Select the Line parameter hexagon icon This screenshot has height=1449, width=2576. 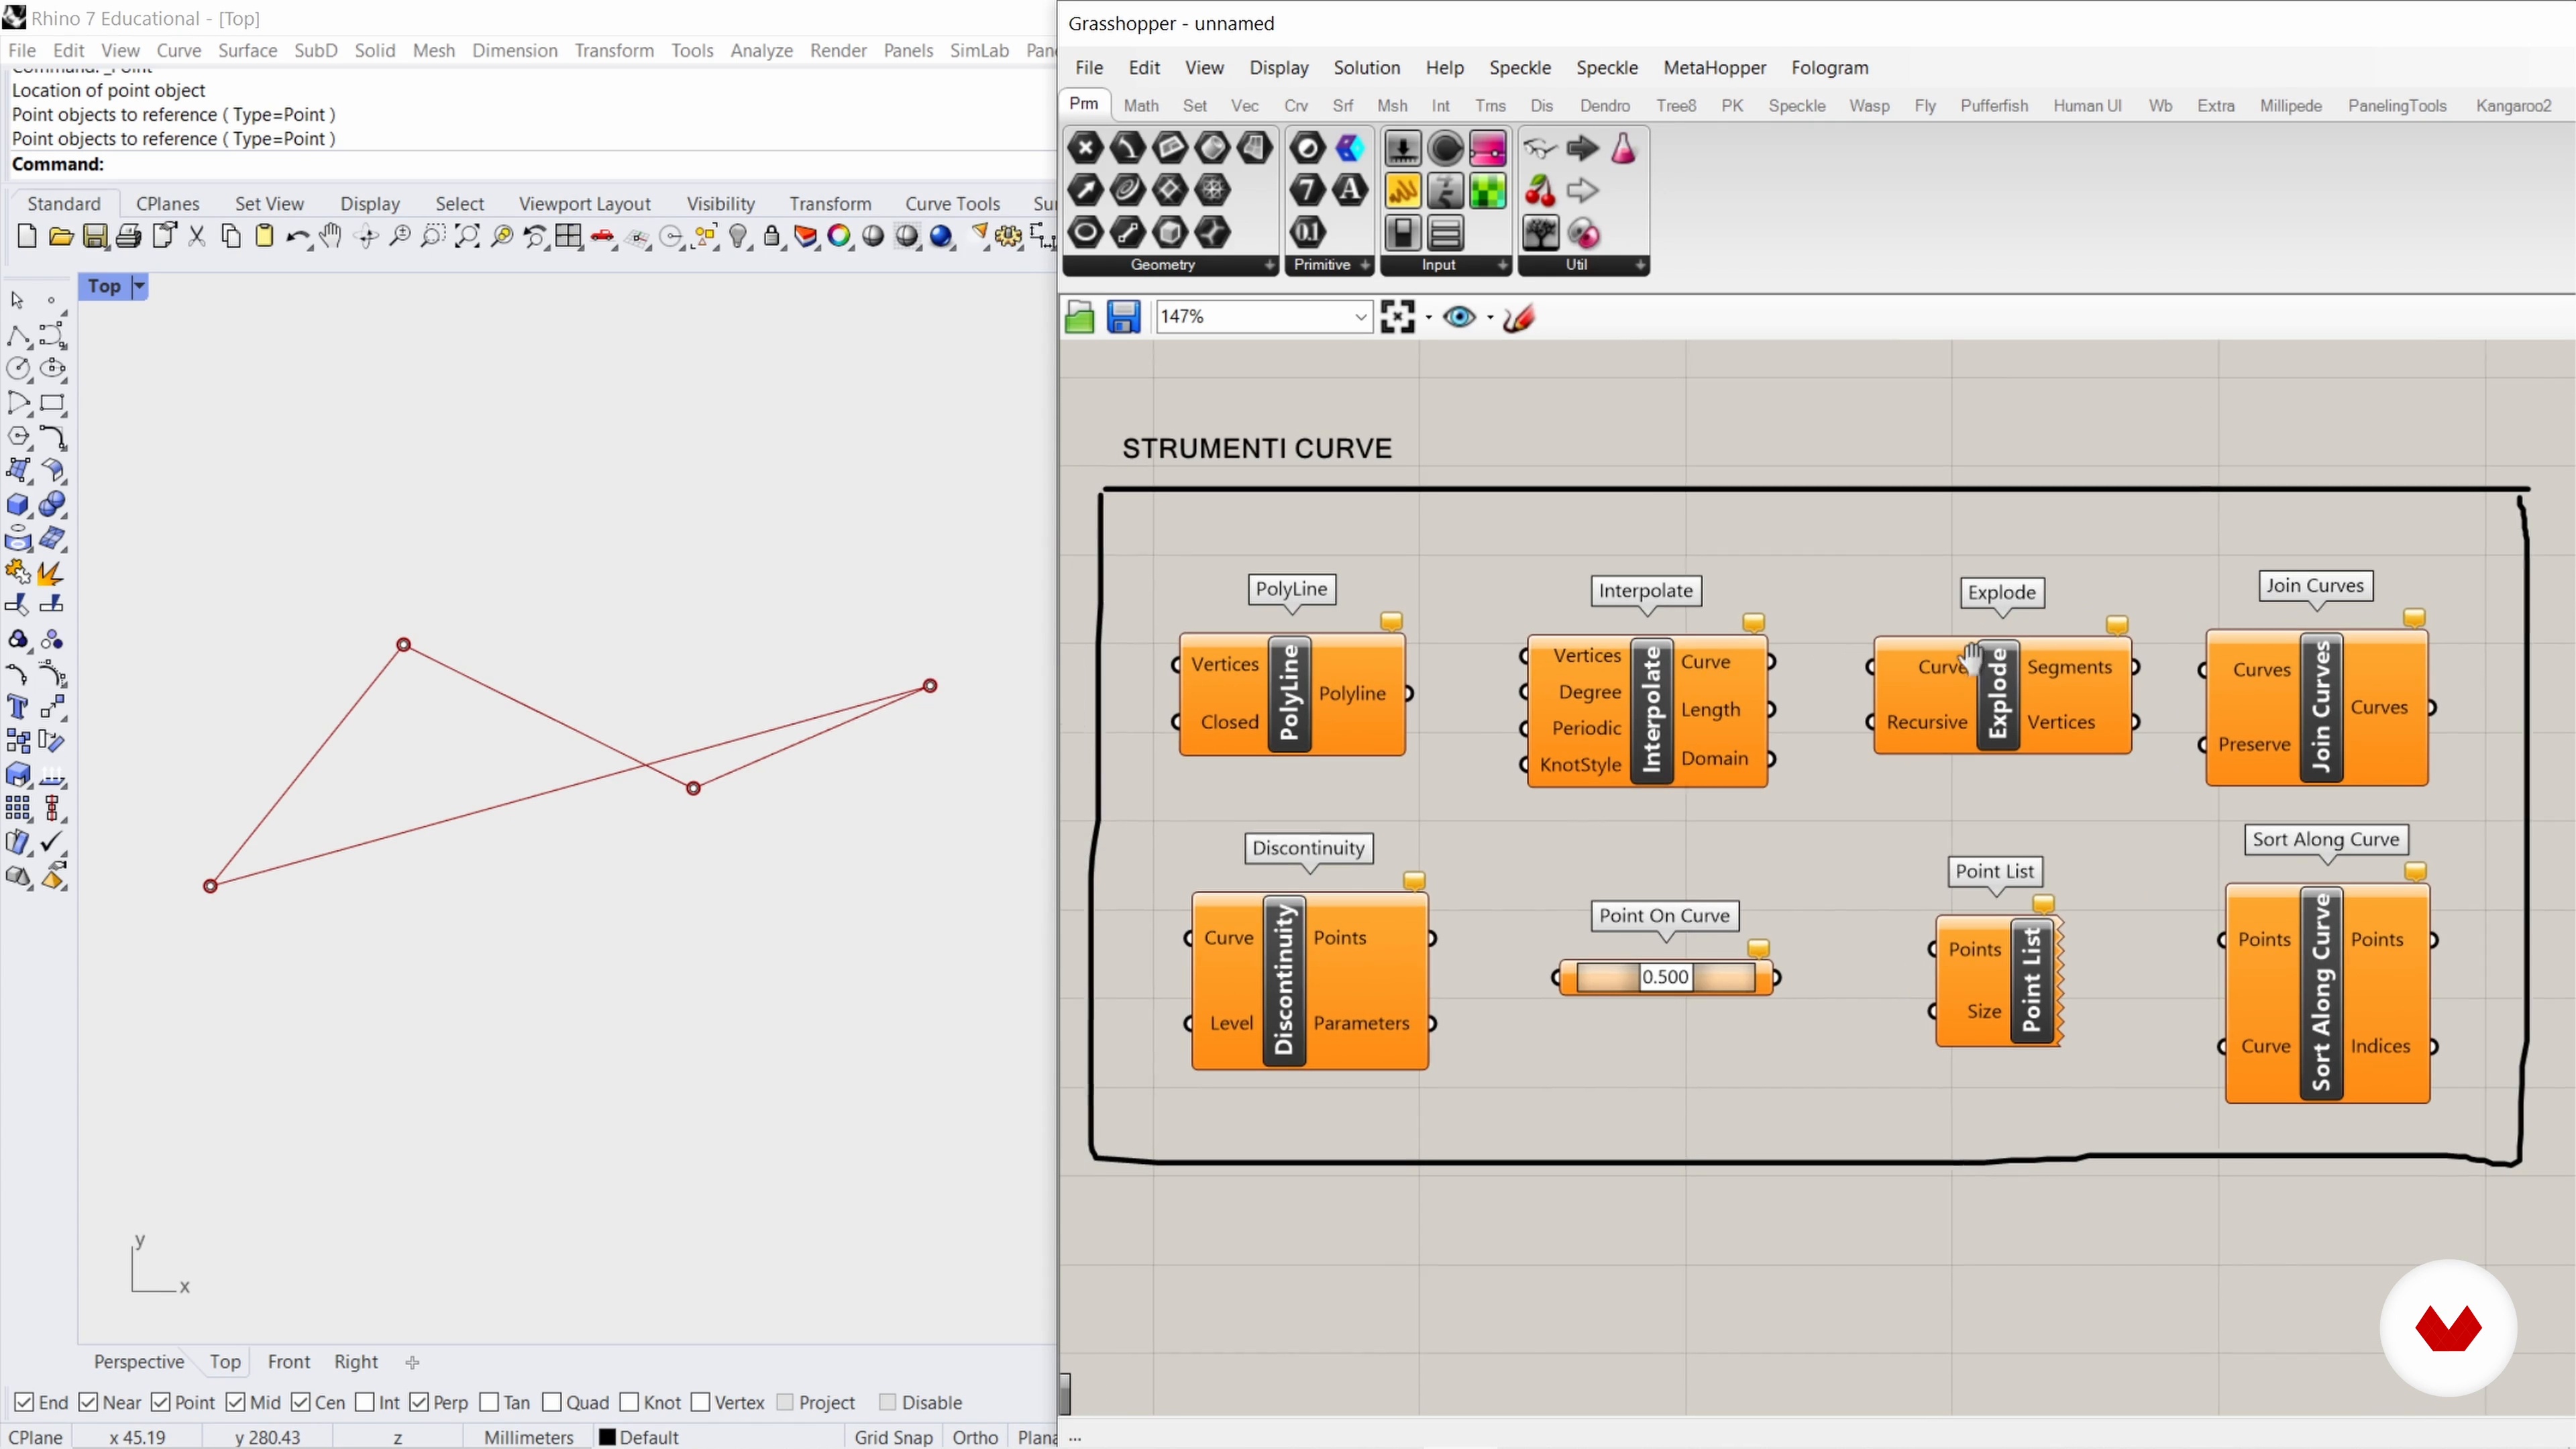click(x=1128, y=233)
